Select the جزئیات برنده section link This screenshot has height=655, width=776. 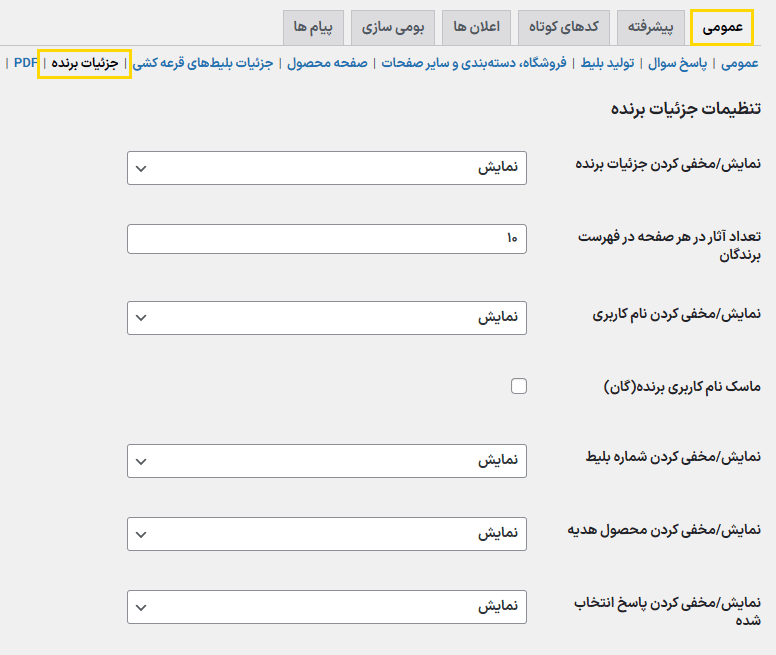(x=85, y=63)
